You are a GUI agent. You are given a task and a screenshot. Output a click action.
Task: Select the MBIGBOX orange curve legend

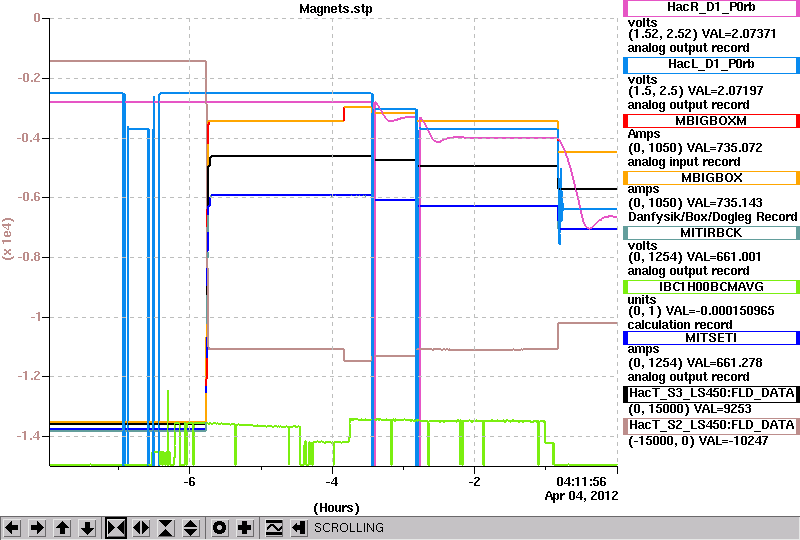coord(711,178)
